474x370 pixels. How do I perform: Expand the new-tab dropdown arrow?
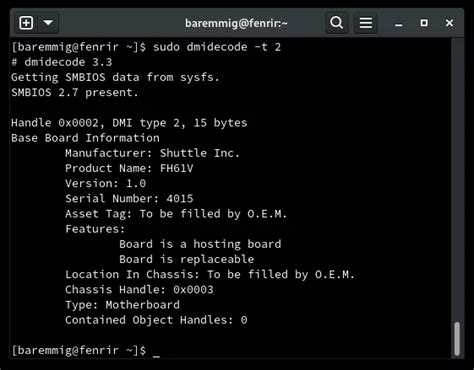(48, 23)
